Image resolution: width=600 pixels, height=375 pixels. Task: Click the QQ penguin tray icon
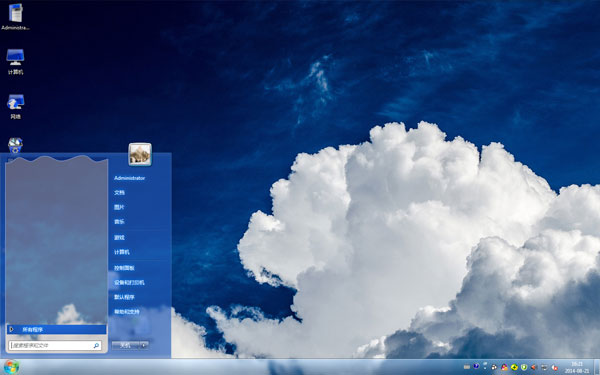tap(494, 367)
